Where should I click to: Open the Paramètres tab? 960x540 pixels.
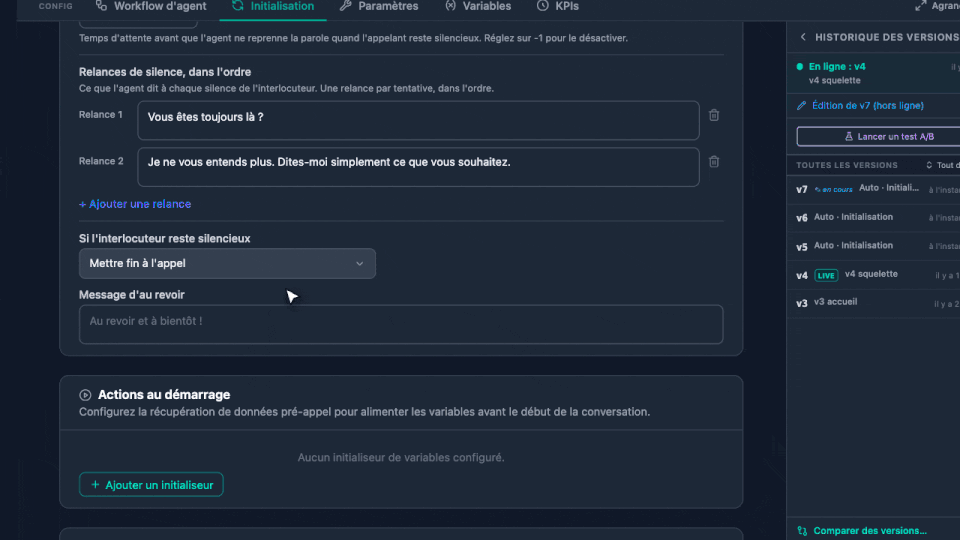pos(379,6)
